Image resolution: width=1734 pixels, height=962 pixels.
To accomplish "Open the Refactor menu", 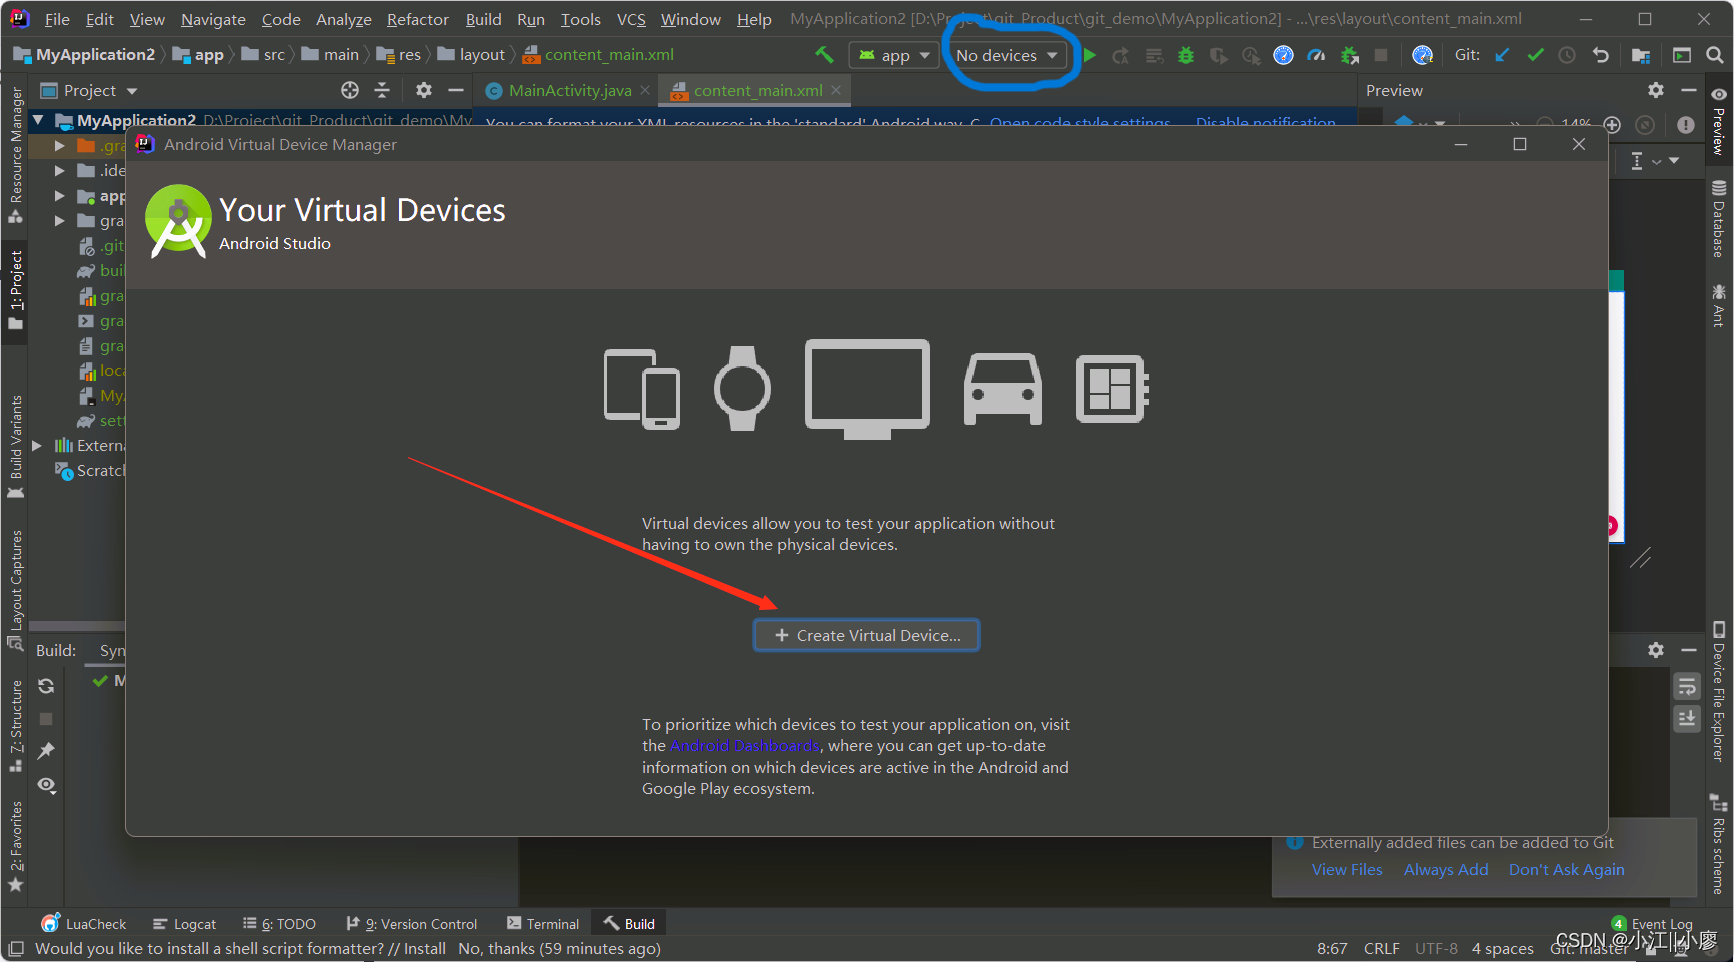I will 417,19.
